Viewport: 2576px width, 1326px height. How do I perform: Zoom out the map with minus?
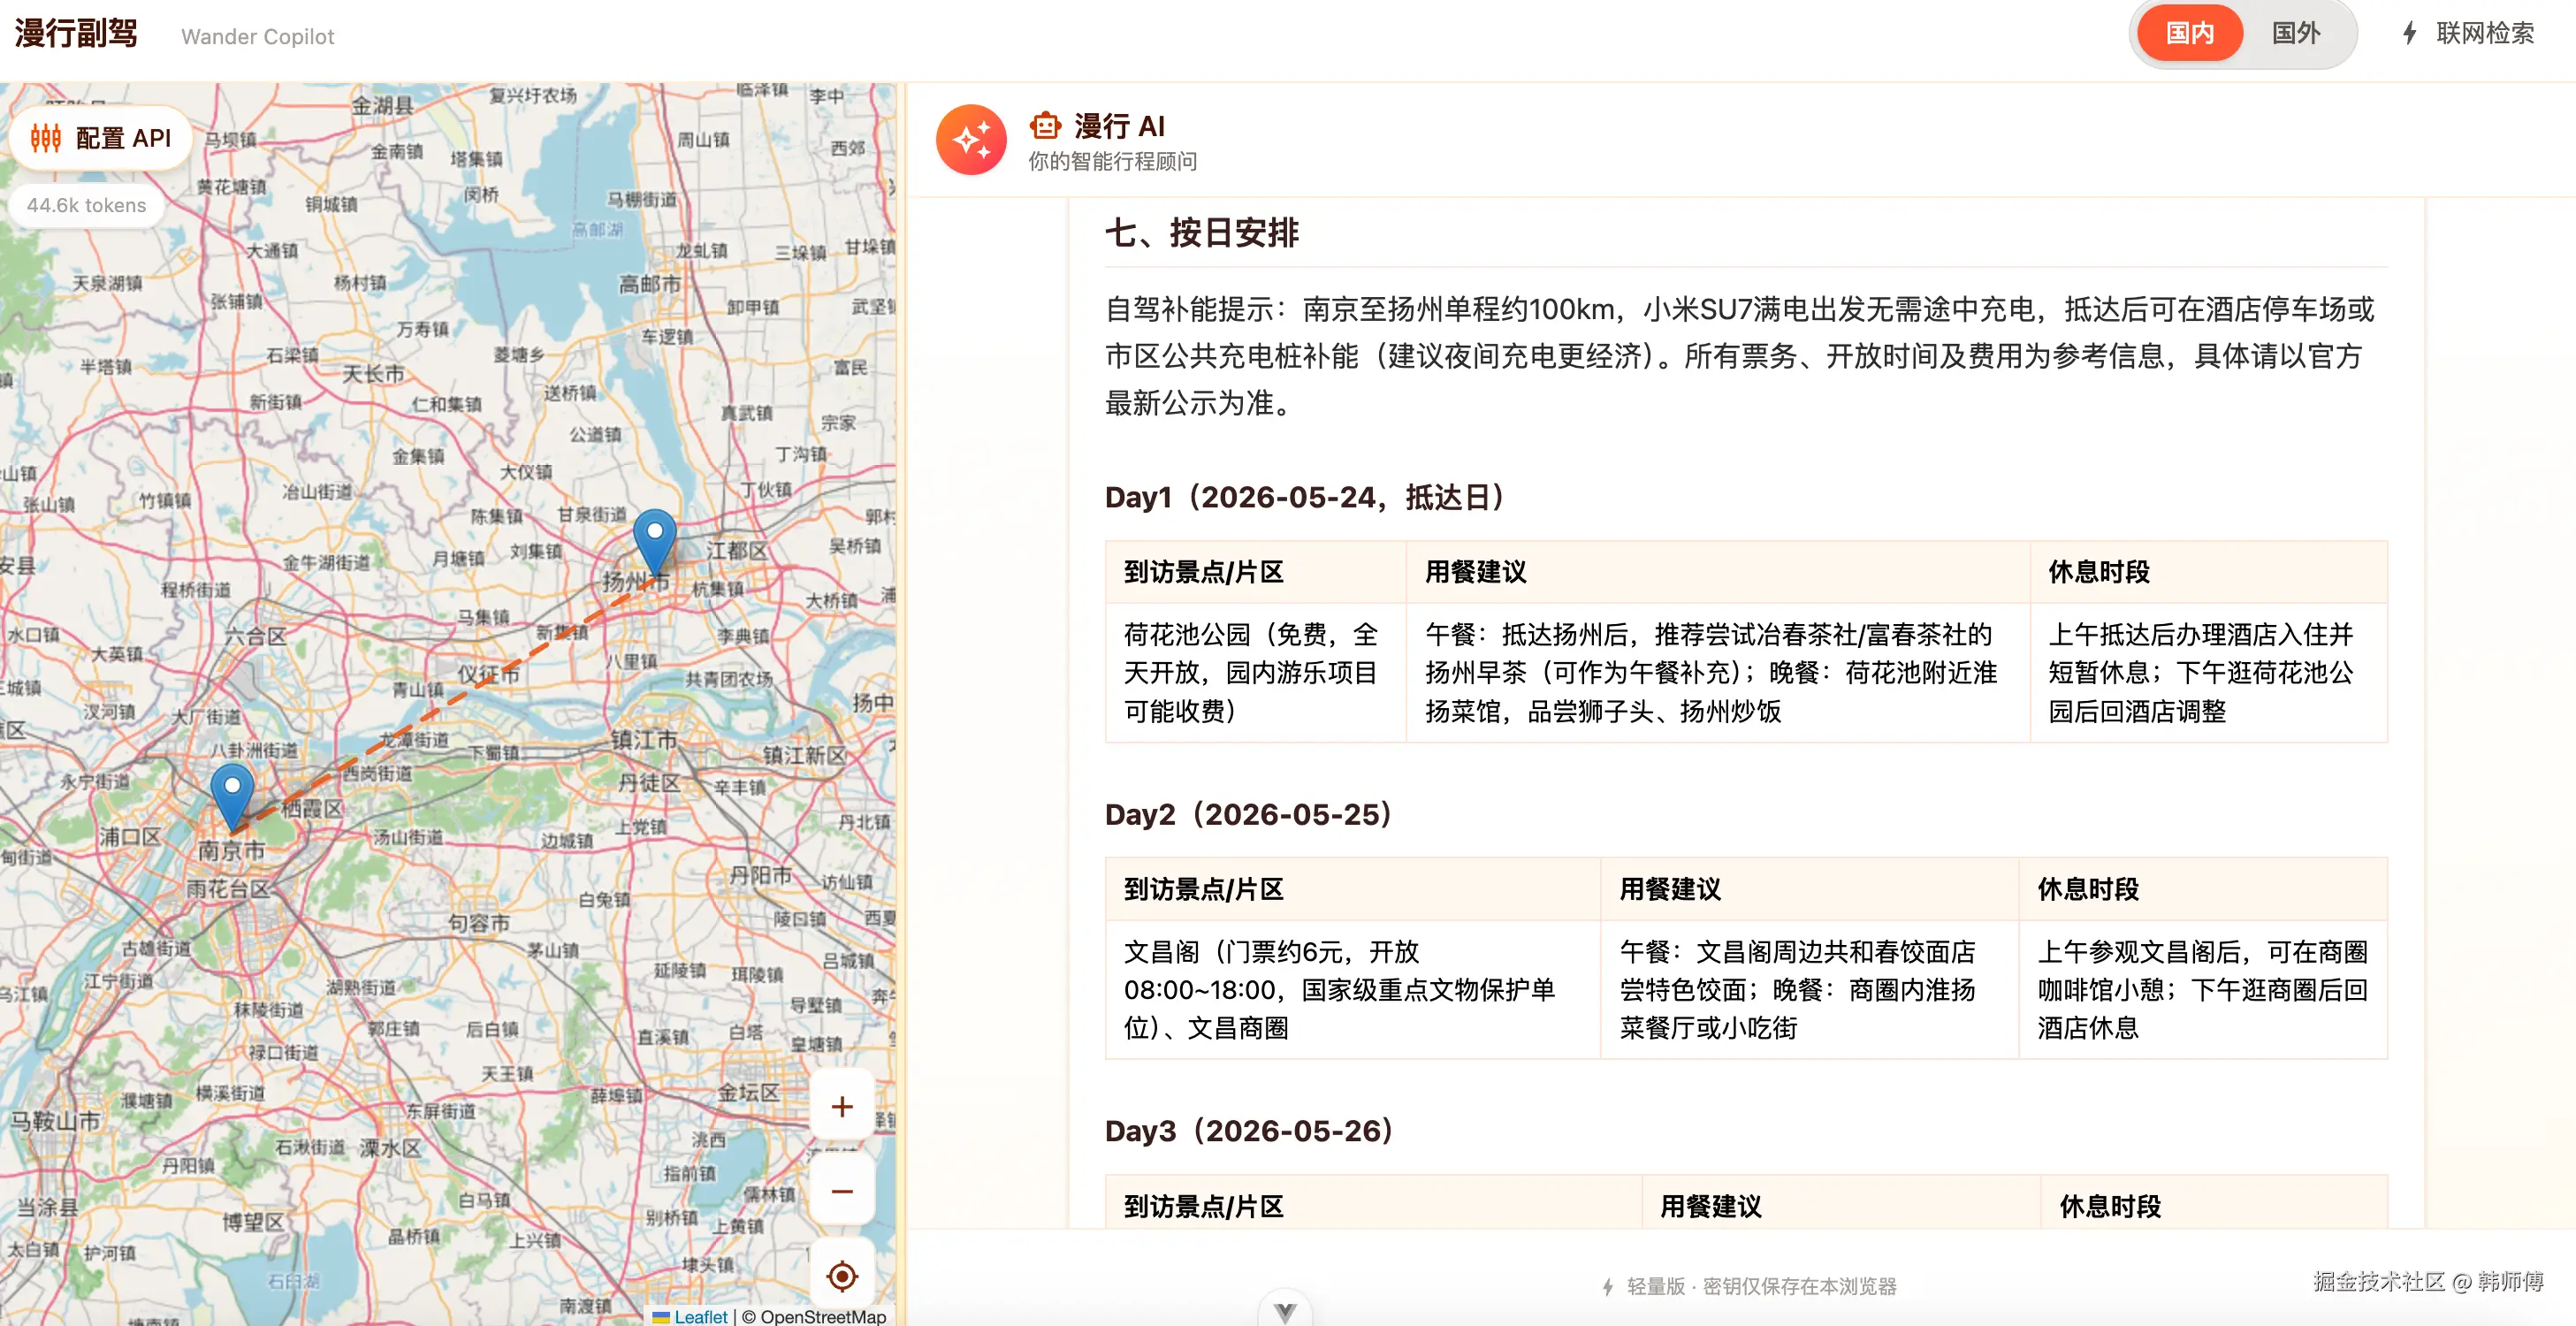[842, 1191]
